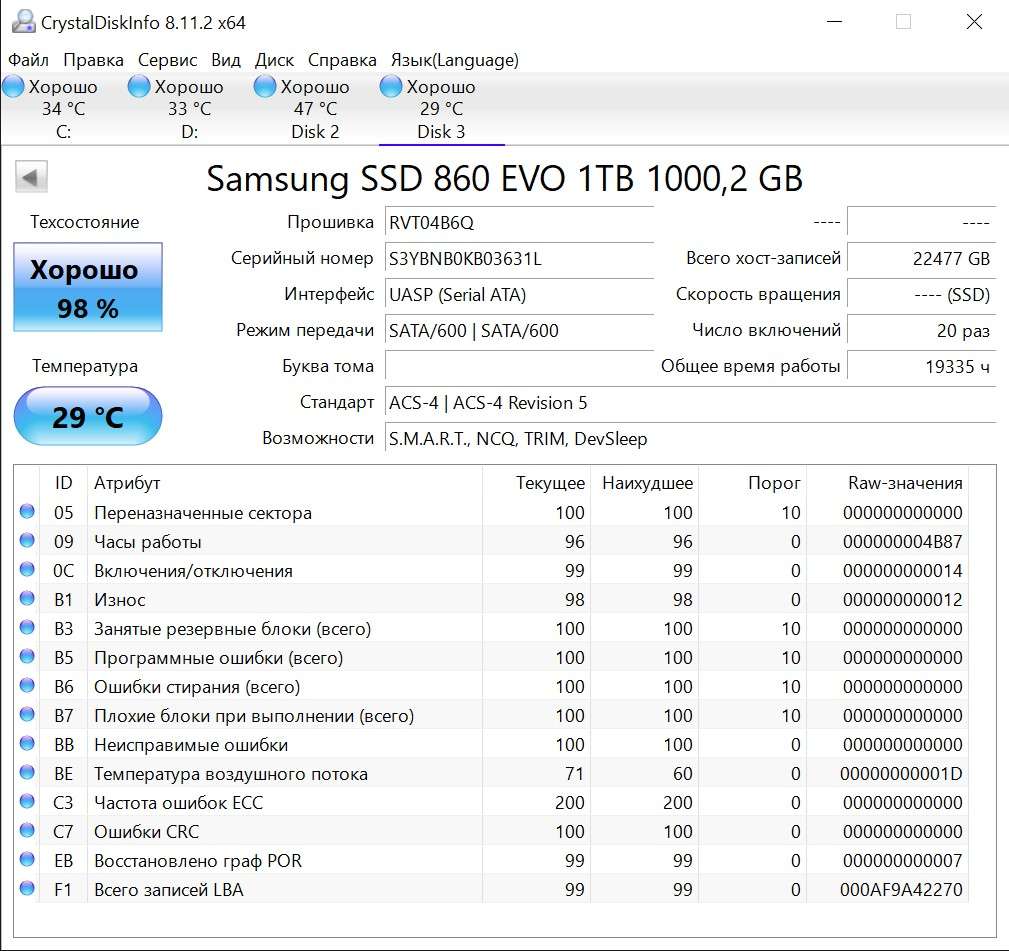Click the CrystalDiskInfo app icon in title bar

[x=24, y=21]
